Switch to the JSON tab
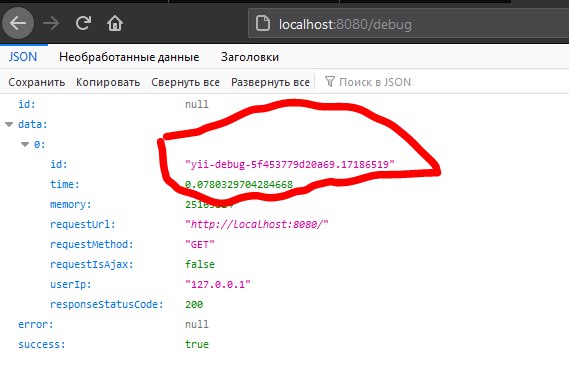Viewport: 569px width, 371px height. pos(23,57)
